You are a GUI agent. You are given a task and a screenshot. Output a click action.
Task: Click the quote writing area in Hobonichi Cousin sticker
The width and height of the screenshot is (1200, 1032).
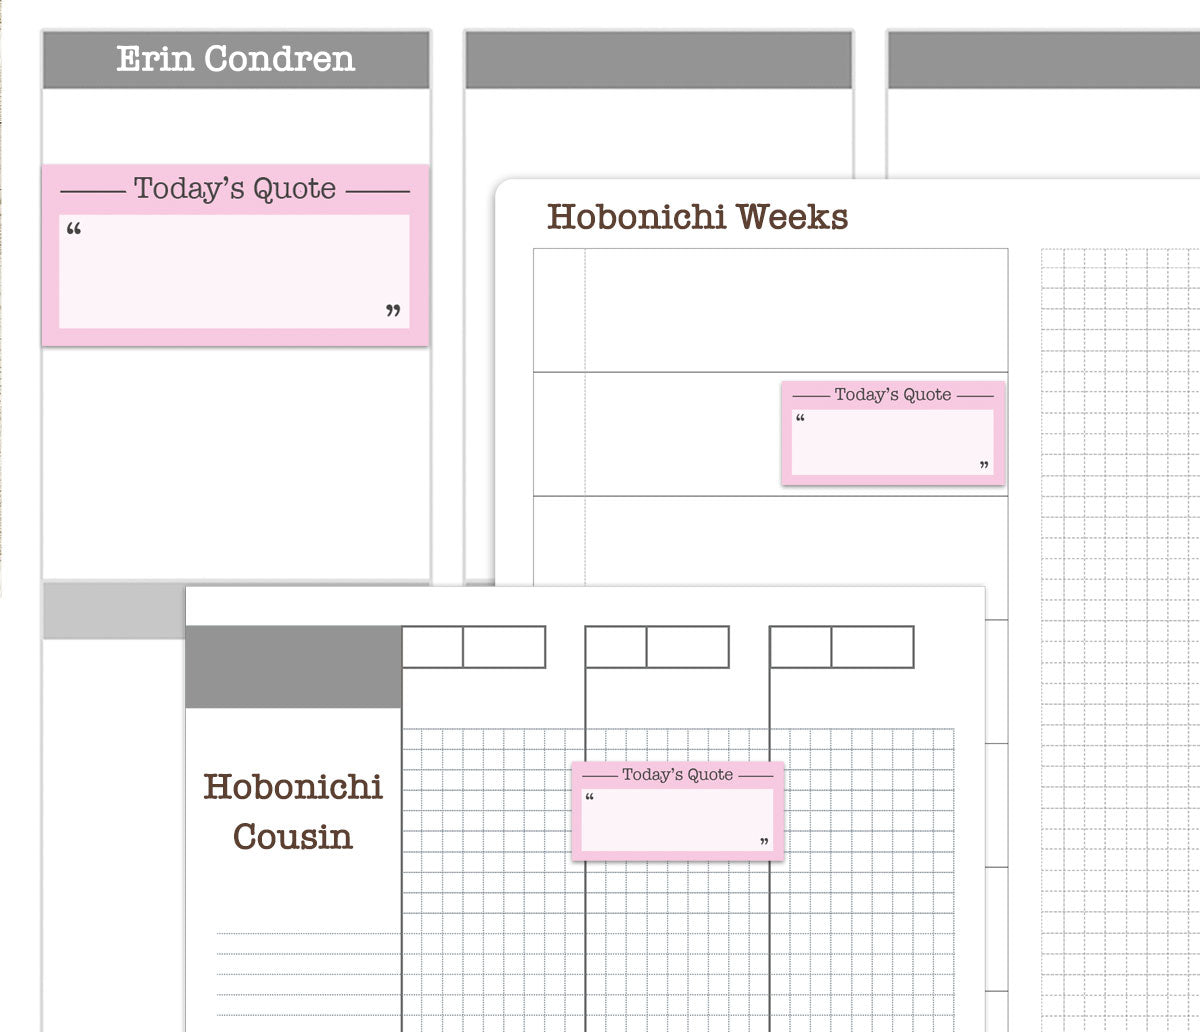[x=678, y=819]
